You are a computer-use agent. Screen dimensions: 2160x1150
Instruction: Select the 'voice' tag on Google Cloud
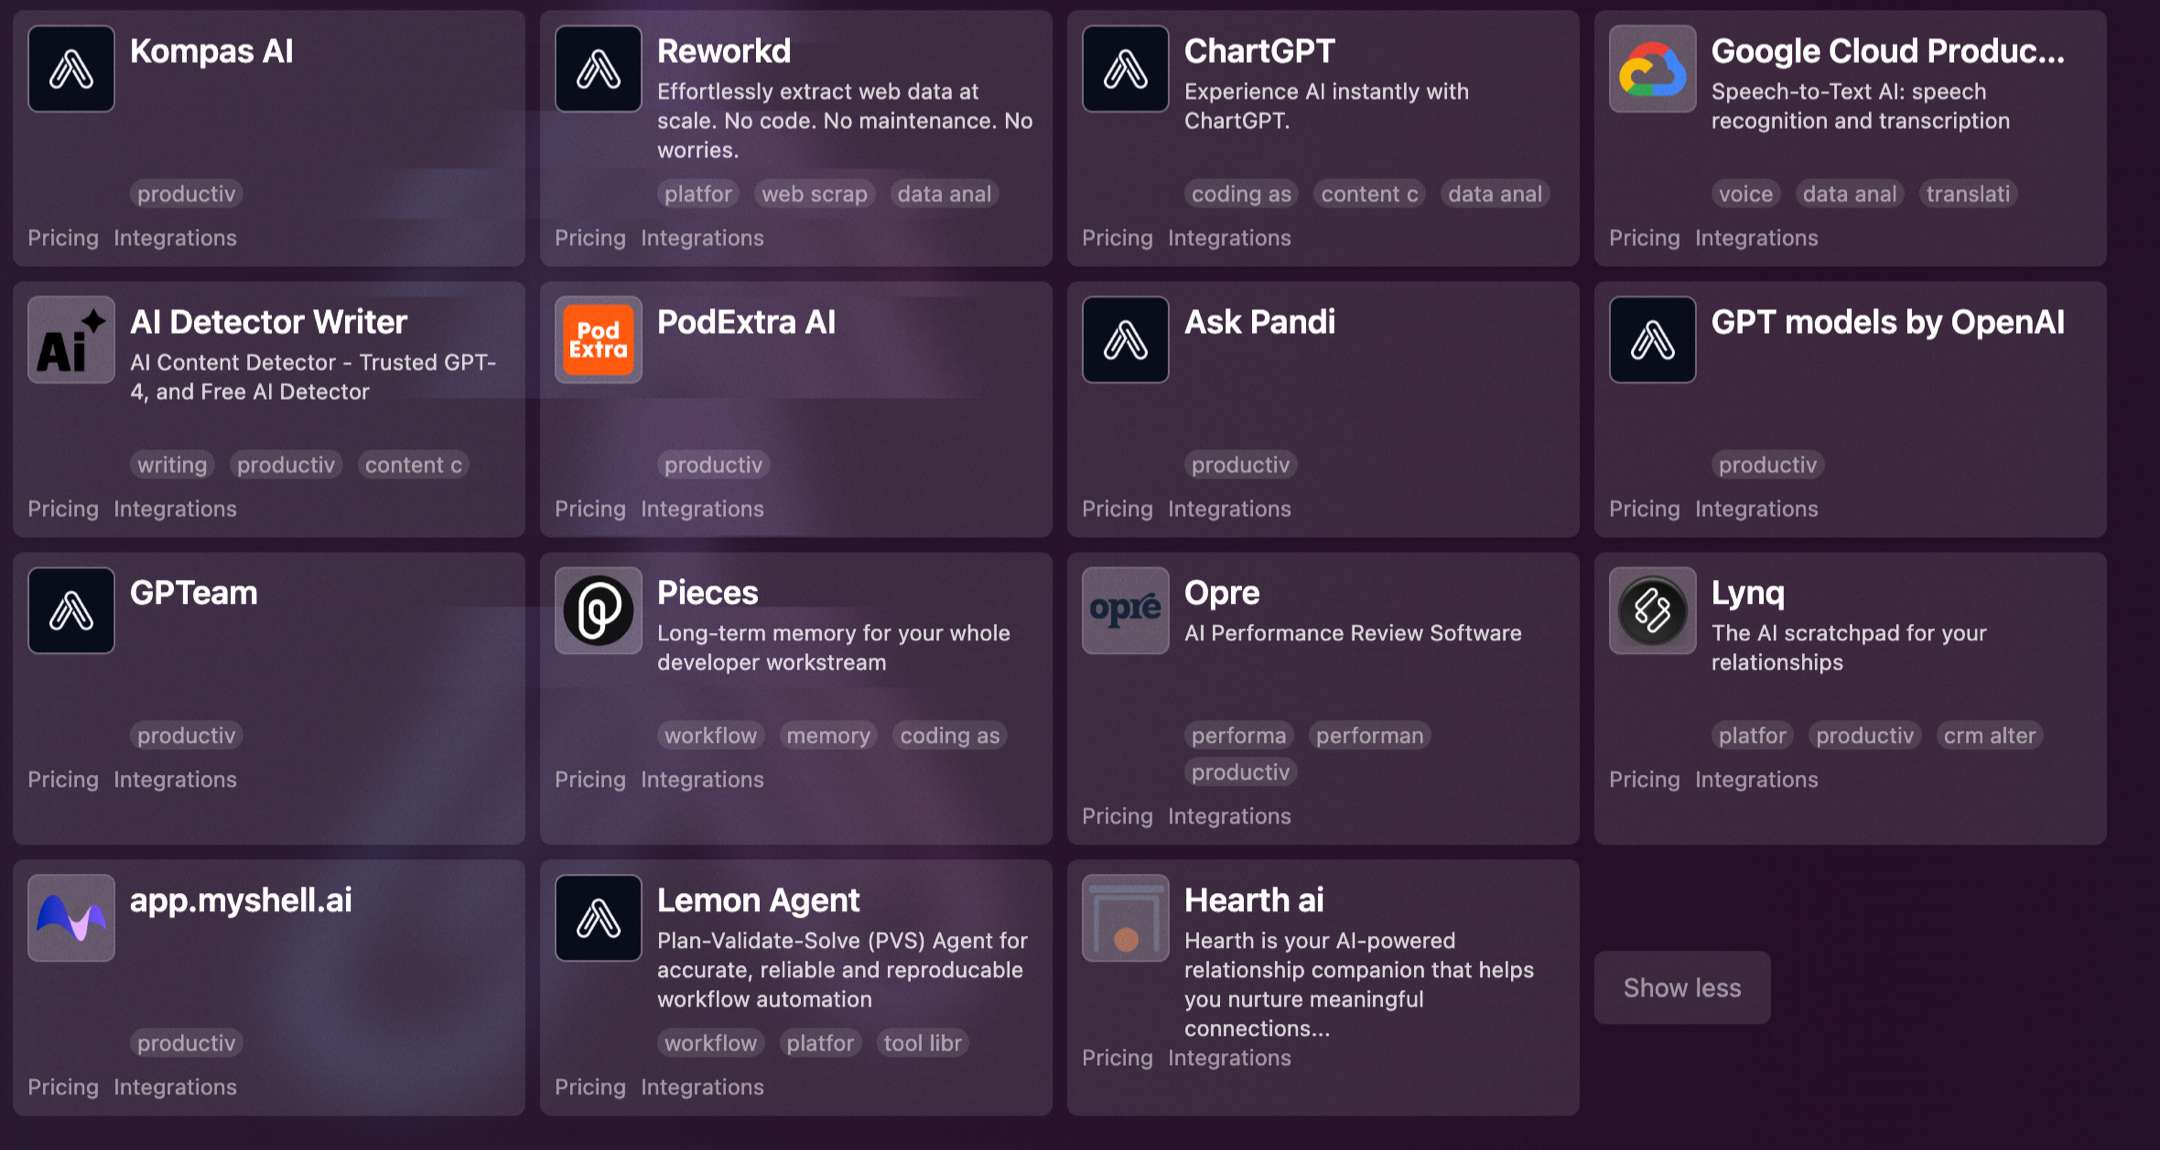click(1745, 194)
